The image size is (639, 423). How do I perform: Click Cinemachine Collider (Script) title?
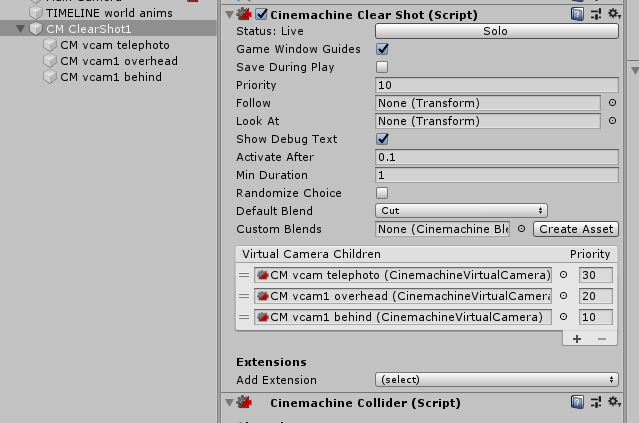pyautogui.click(x=365, y=403)
